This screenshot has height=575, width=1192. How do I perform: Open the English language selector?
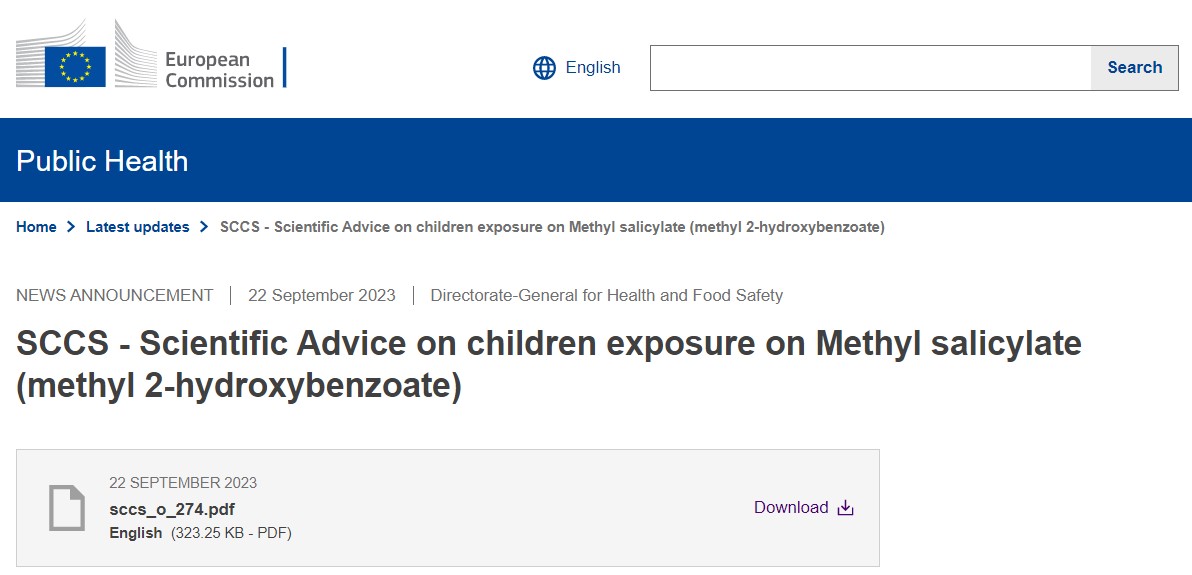coord(592,68)
